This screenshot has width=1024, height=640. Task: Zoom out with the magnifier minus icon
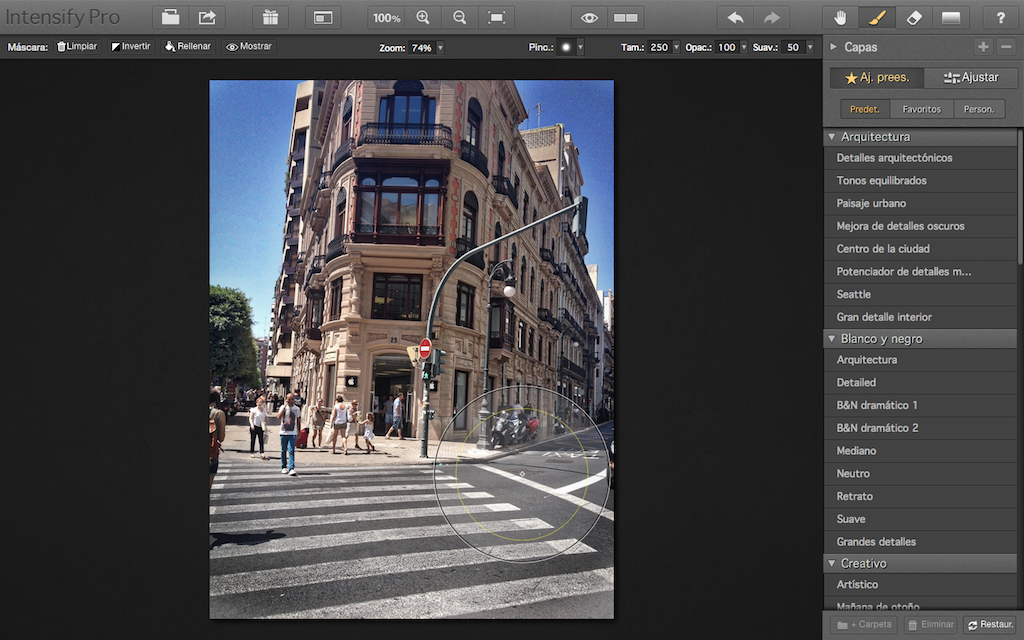click(460, 18)
